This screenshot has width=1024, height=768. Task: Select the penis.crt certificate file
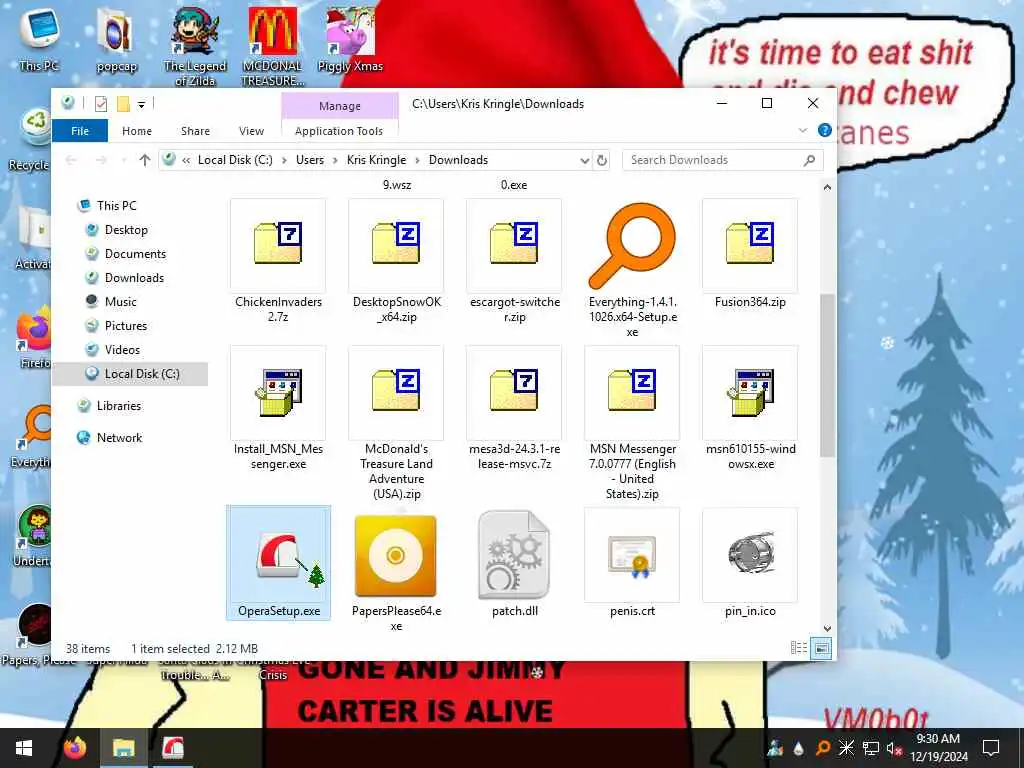click(x=632, y=563)
